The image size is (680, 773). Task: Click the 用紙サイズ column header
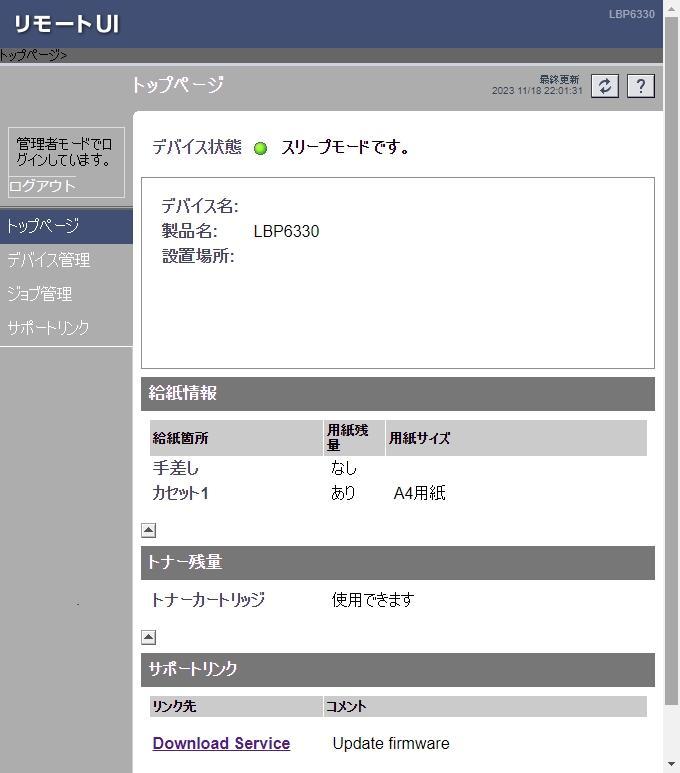tap(516, 438)
